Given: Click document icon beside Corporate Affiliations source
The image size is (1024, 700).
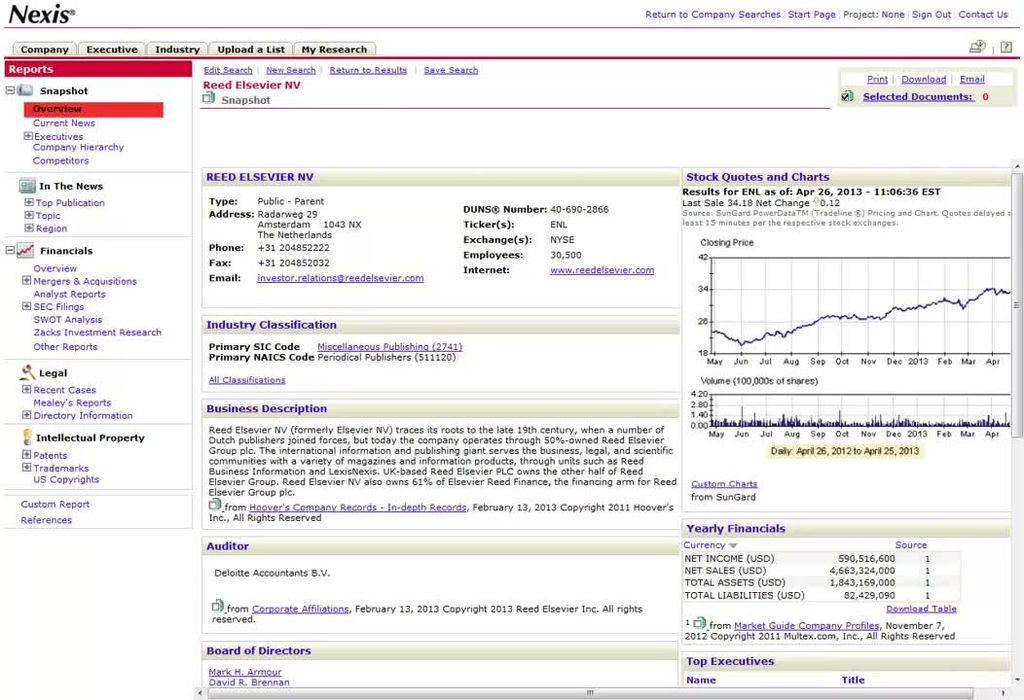Looking at the screenshot, I should pos(217,607).
